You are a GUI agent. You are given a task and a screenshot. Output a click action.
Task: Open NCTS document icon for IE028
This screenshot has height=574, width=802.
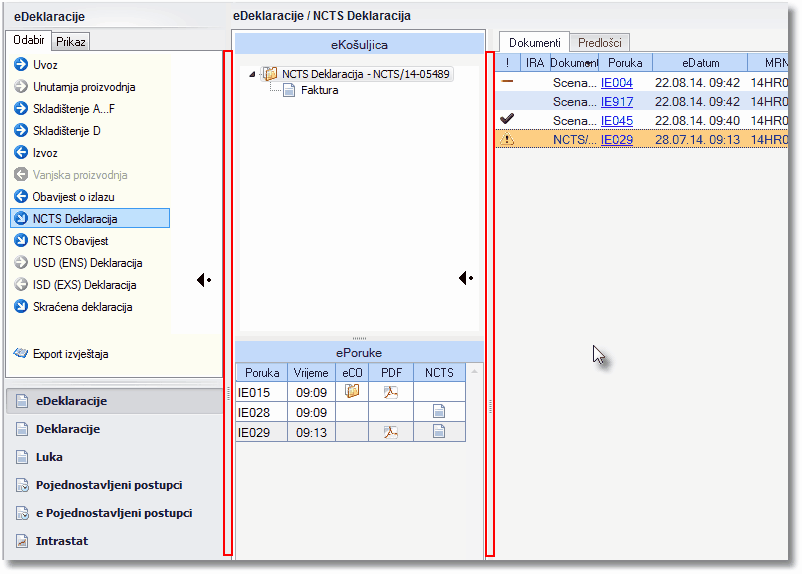(439, 411)
